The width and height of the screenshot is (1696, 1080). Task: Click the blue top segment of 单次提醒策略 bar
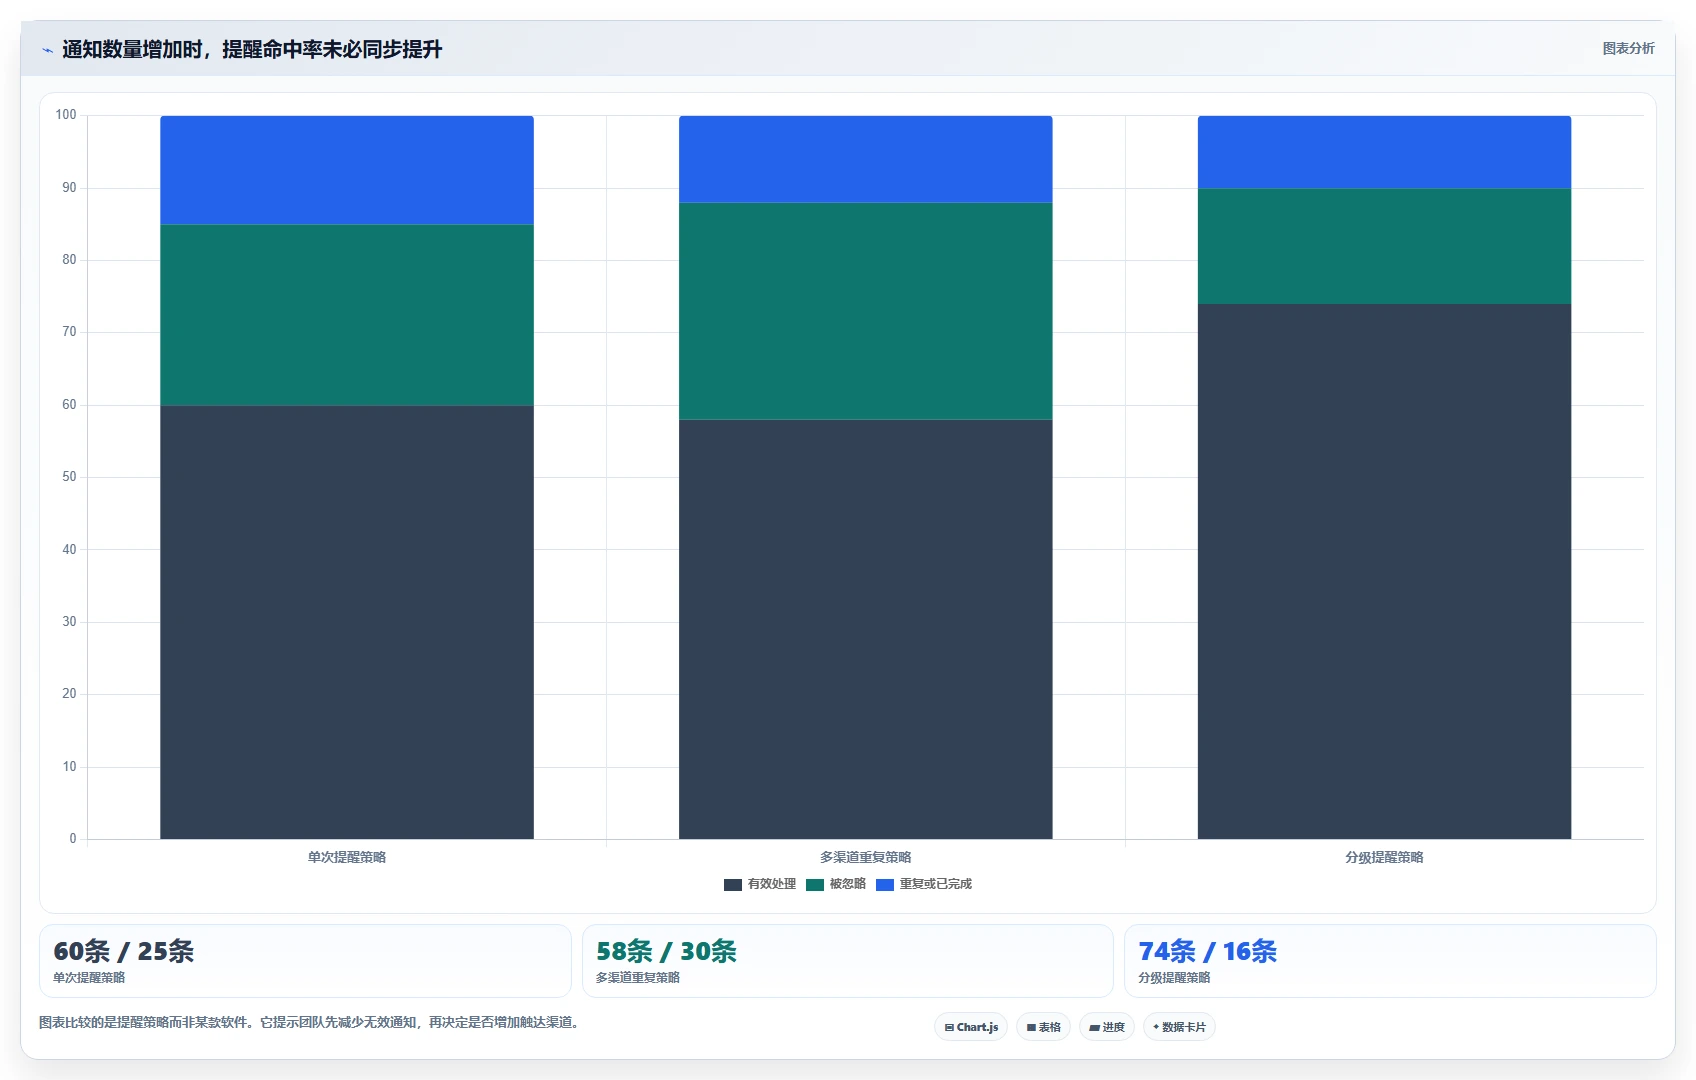tap(347, 170)
